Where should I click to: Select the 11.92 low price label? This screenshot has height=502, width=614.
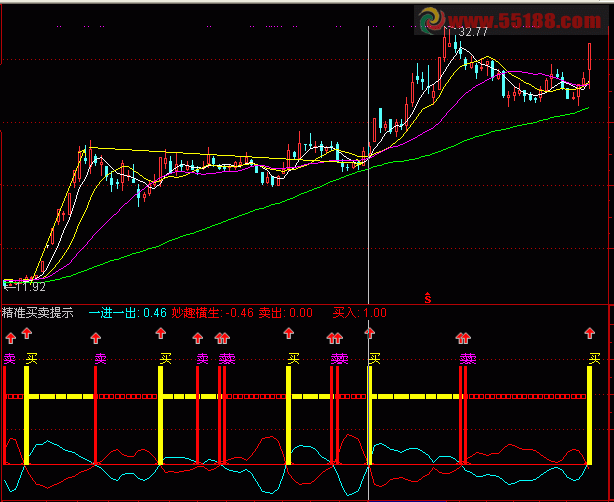pos(31,287)
